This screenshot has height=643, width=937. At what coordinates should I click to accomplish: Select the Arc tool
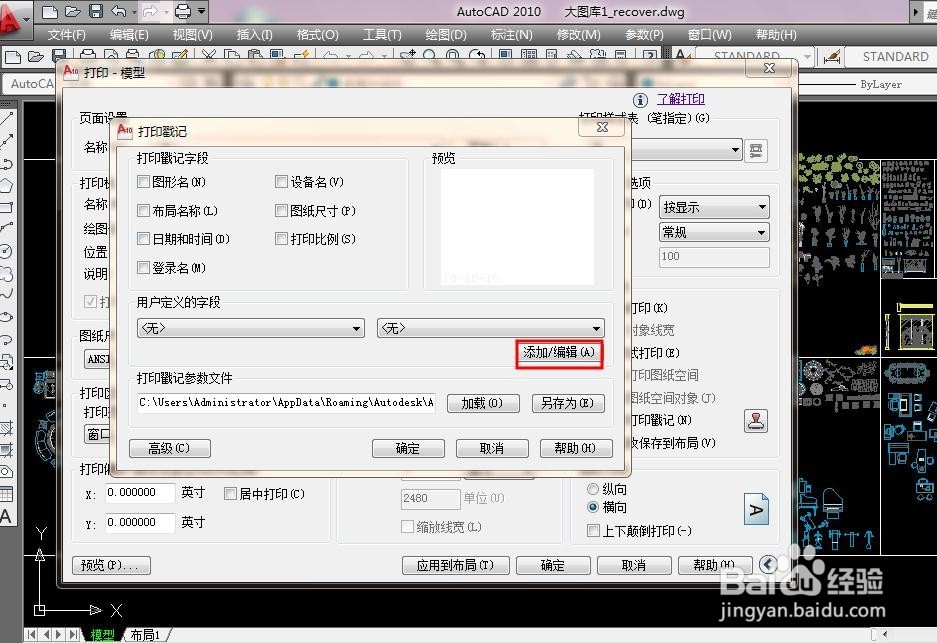click(x=7, y=228)
